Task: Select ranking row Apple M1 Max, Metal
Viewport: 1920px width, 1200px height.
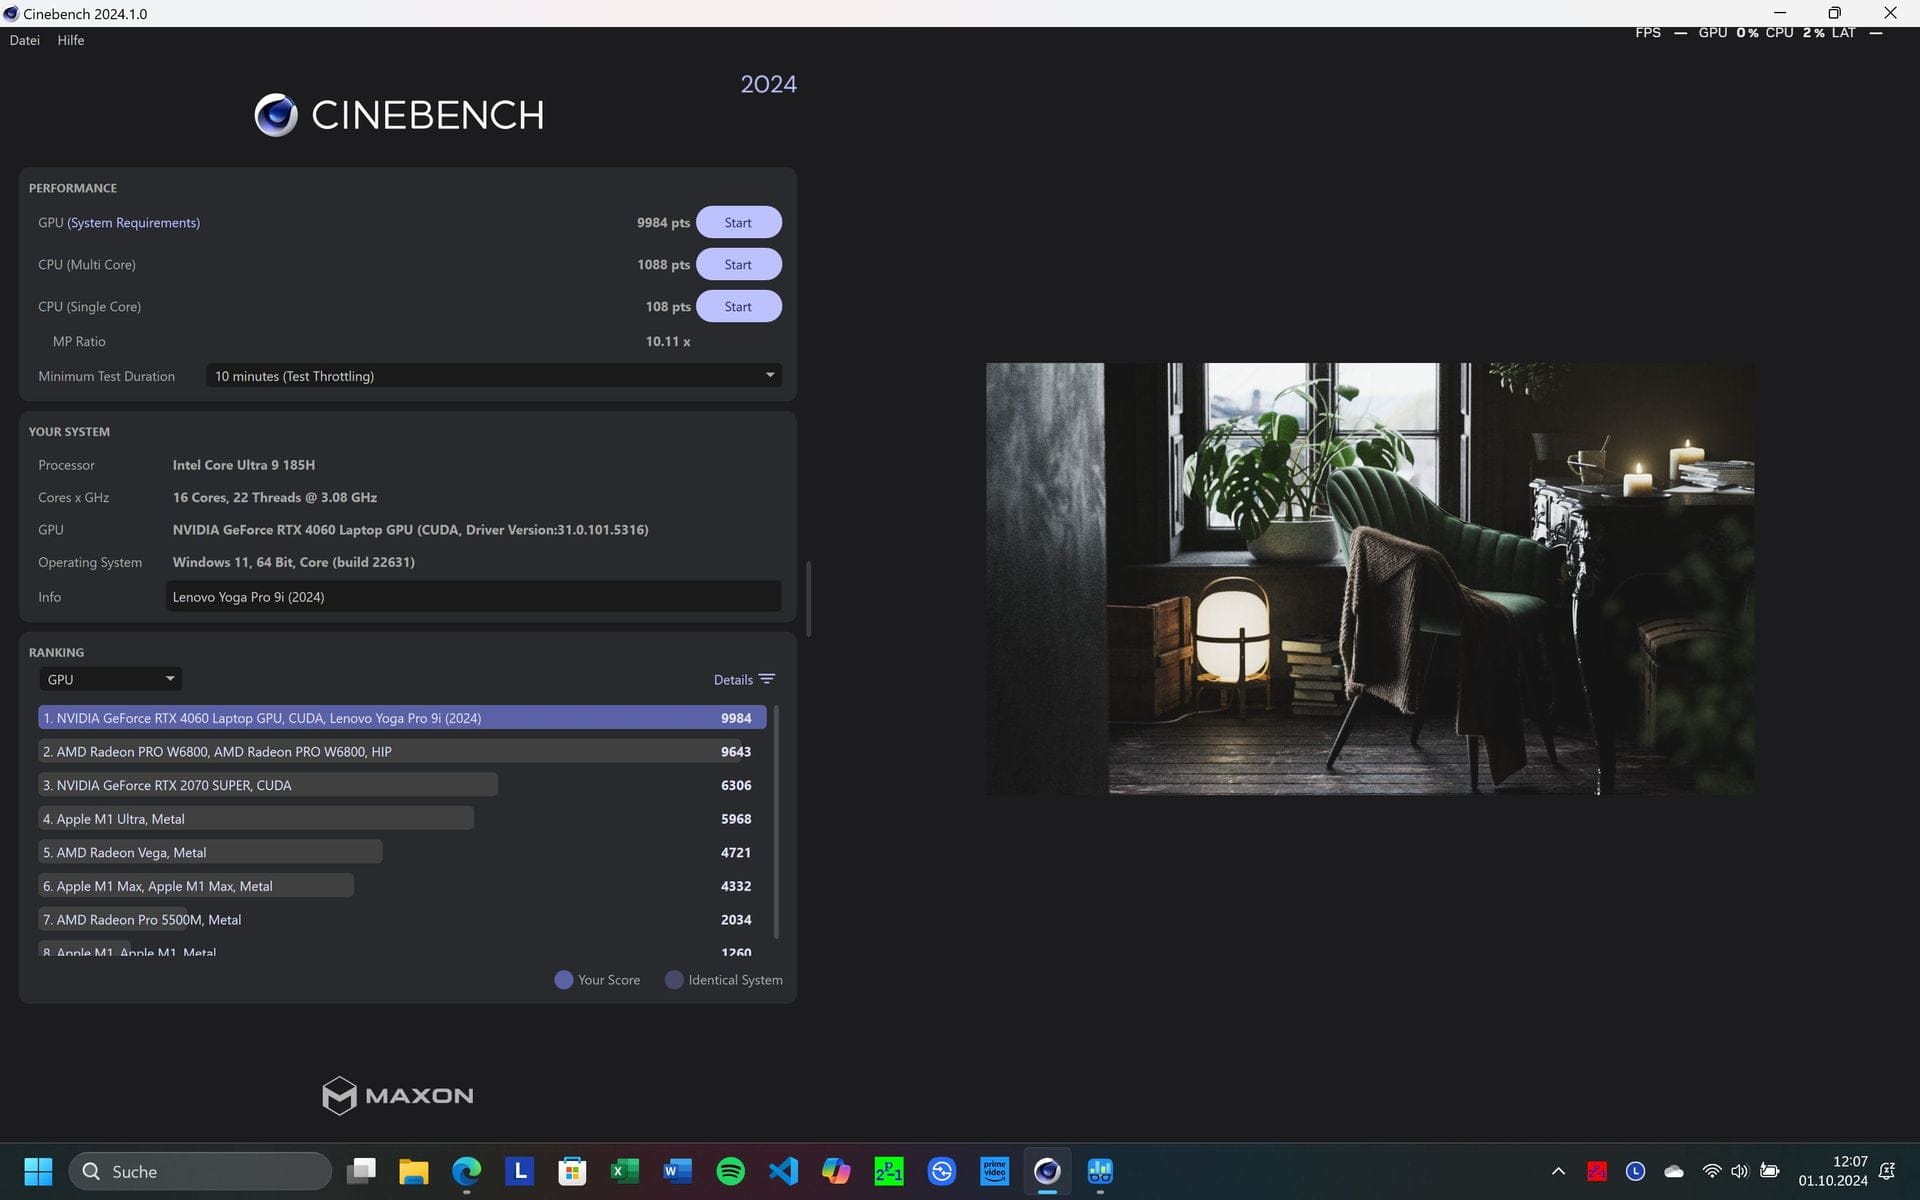Action: 402,886
